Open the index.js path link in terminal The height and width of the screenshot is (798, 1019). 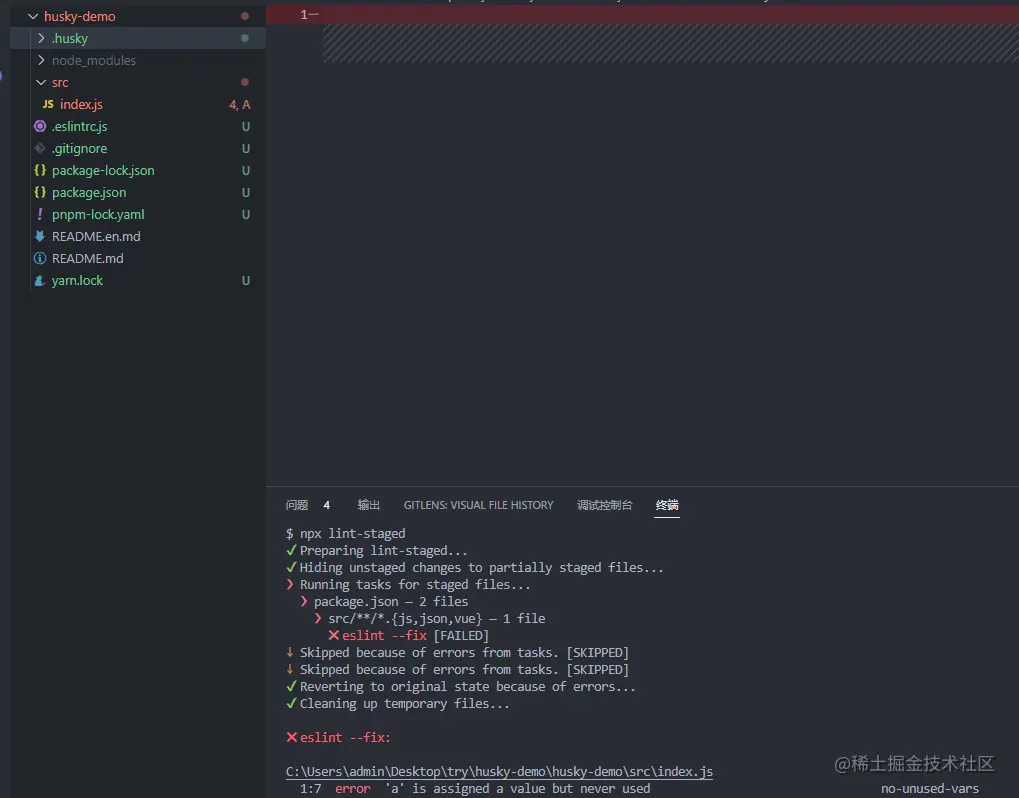coord(499,771)
